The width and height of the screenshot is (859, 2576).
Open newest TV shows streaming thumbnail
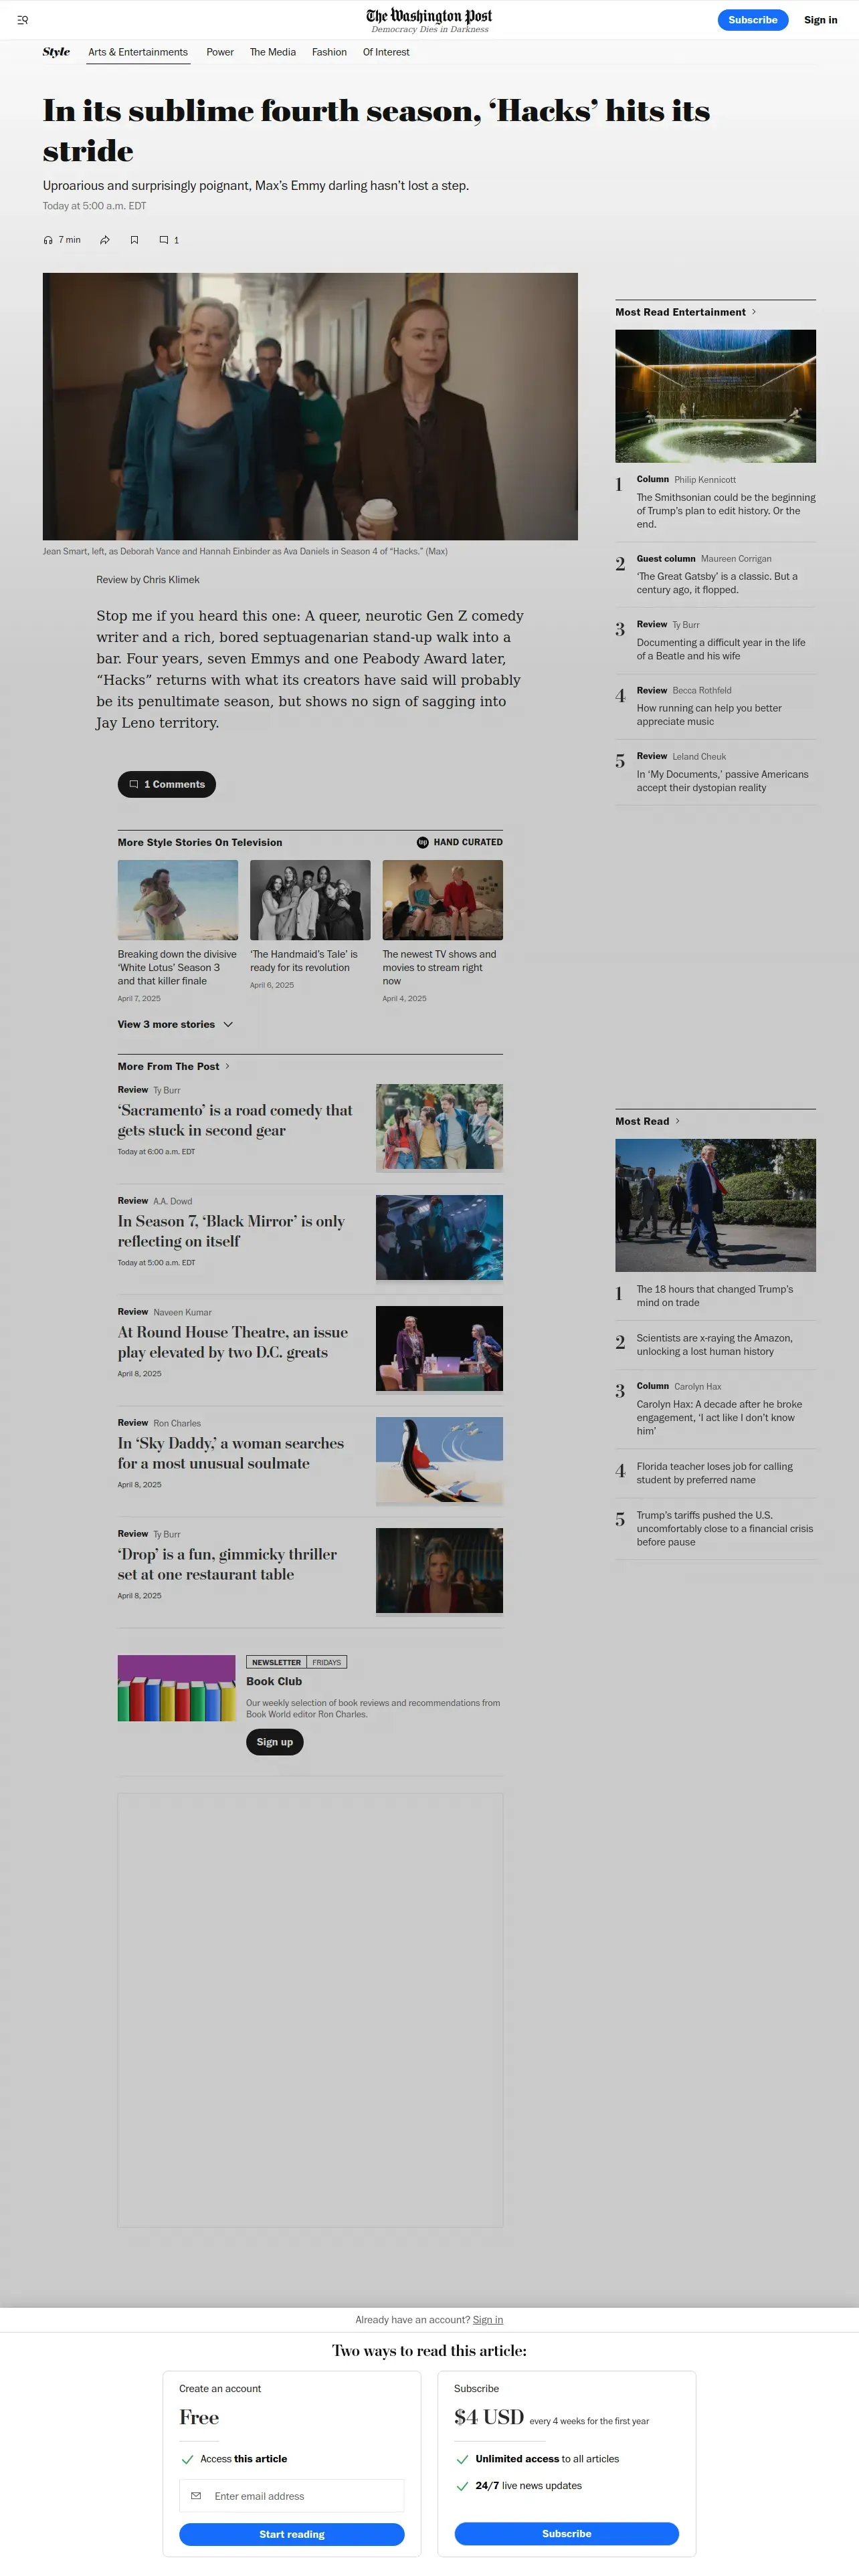pyautogui.click(x=443, y=900)
